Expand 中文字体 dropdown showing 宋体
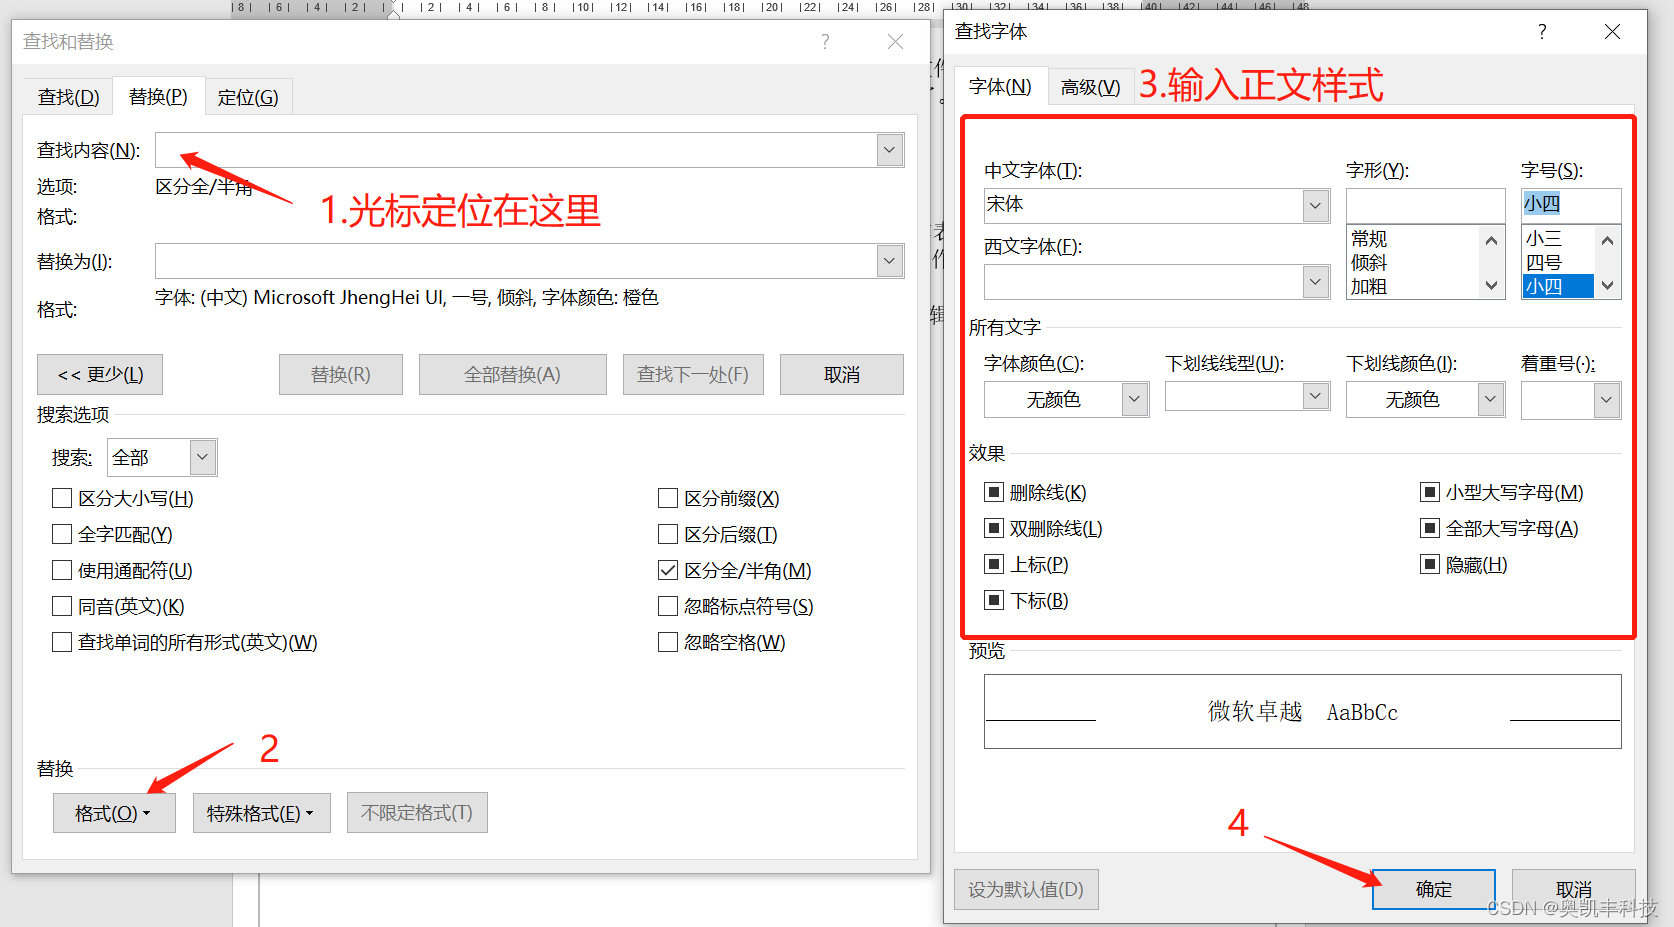This screenshot has height=927, width=1674. pos(1316,206)
